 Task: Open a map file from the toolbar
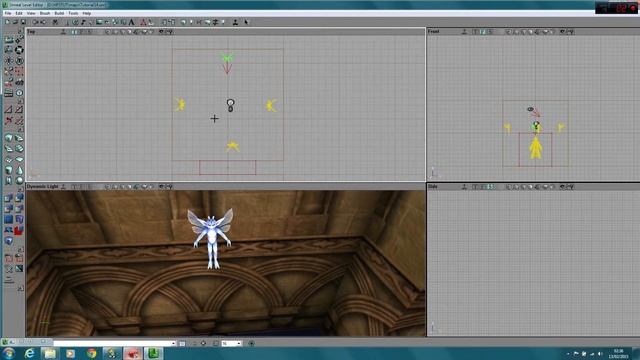[15, 22]
